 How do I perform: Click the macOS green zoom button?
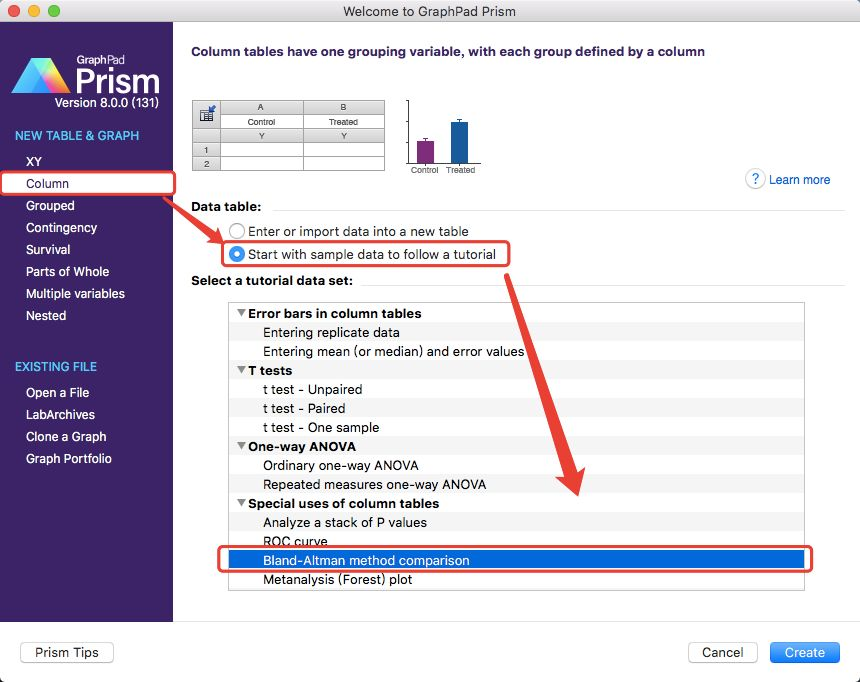54,11
